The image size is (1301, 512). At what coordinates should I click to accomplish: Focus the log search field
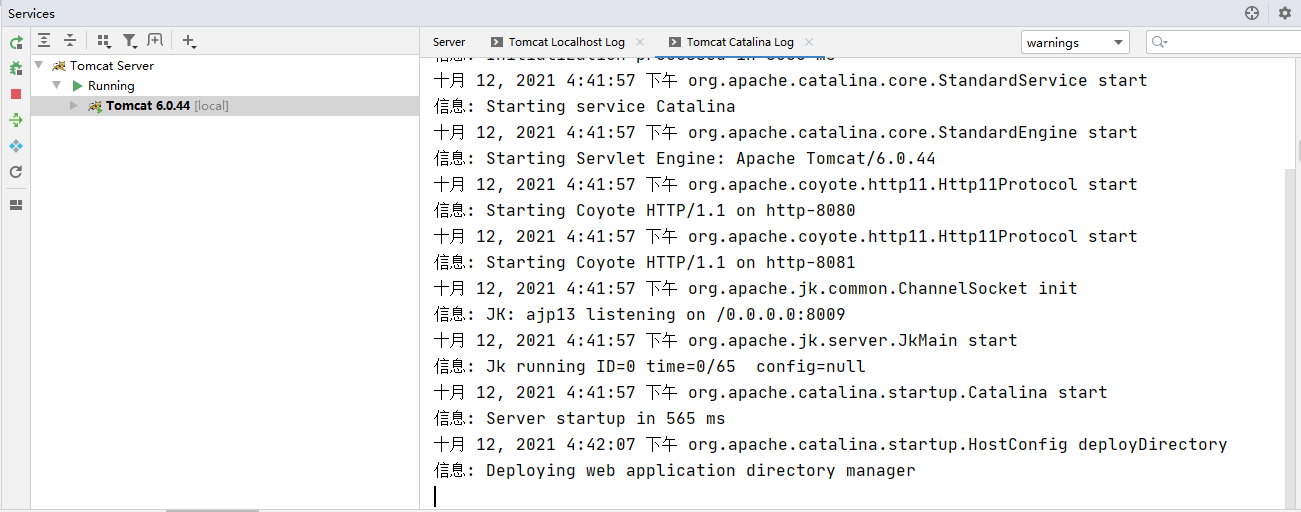[1223, 42]
